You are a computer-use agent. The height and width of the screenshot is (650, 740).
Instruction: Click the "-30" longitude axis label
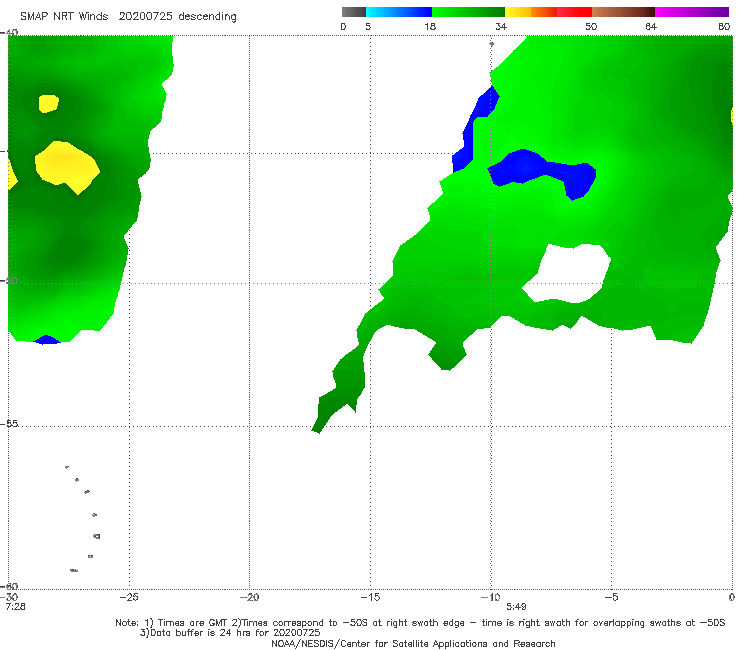[x=9, y=597]
